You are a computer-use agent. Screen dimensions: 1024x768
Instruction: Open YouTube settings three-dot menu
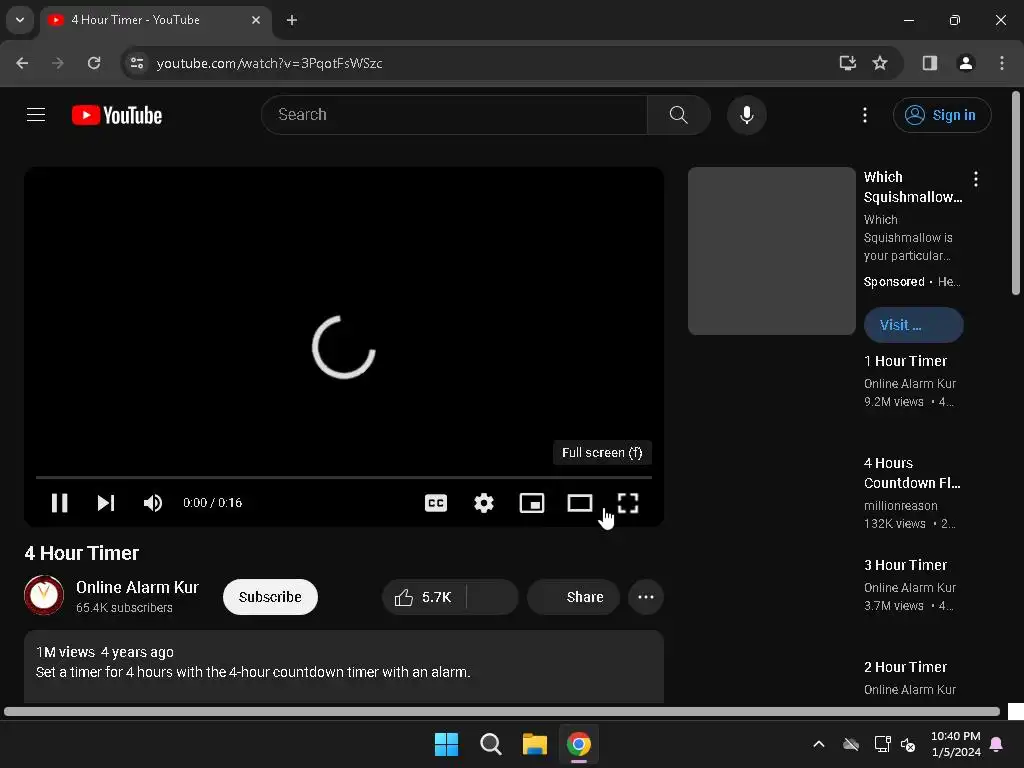point(865,115)
